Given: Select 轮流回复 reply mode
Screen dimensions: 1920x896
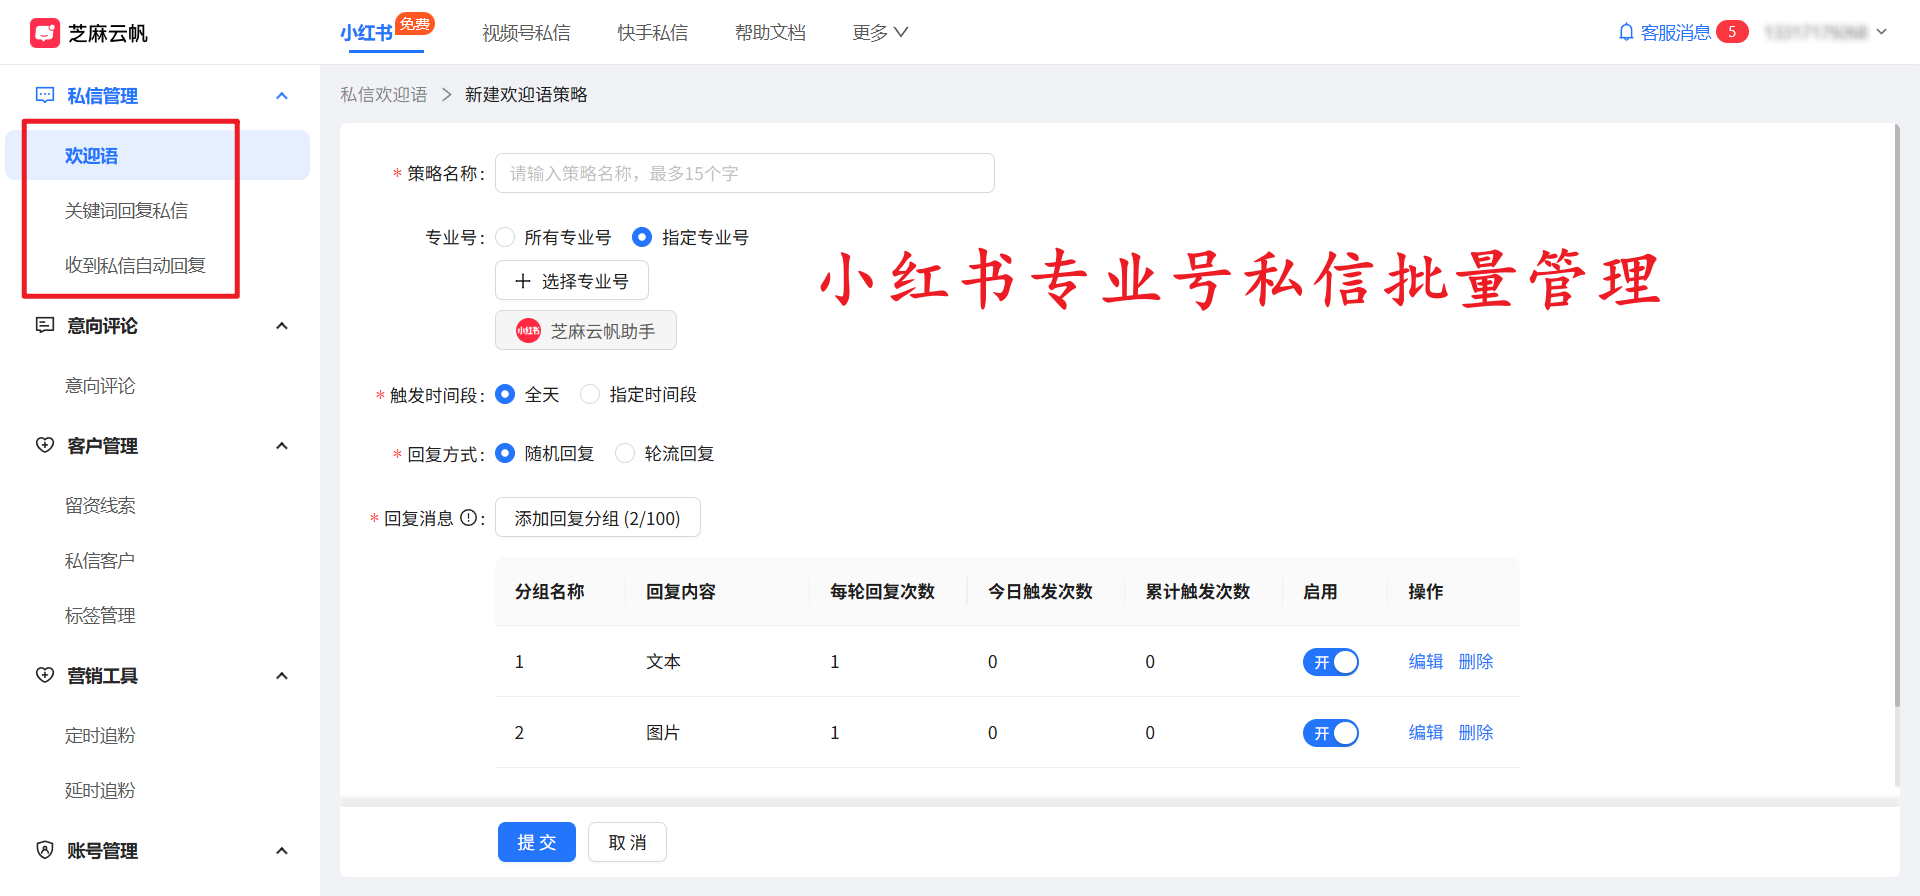Looking at the screenshot, I should pyautogui.click(x=625, y=454).
